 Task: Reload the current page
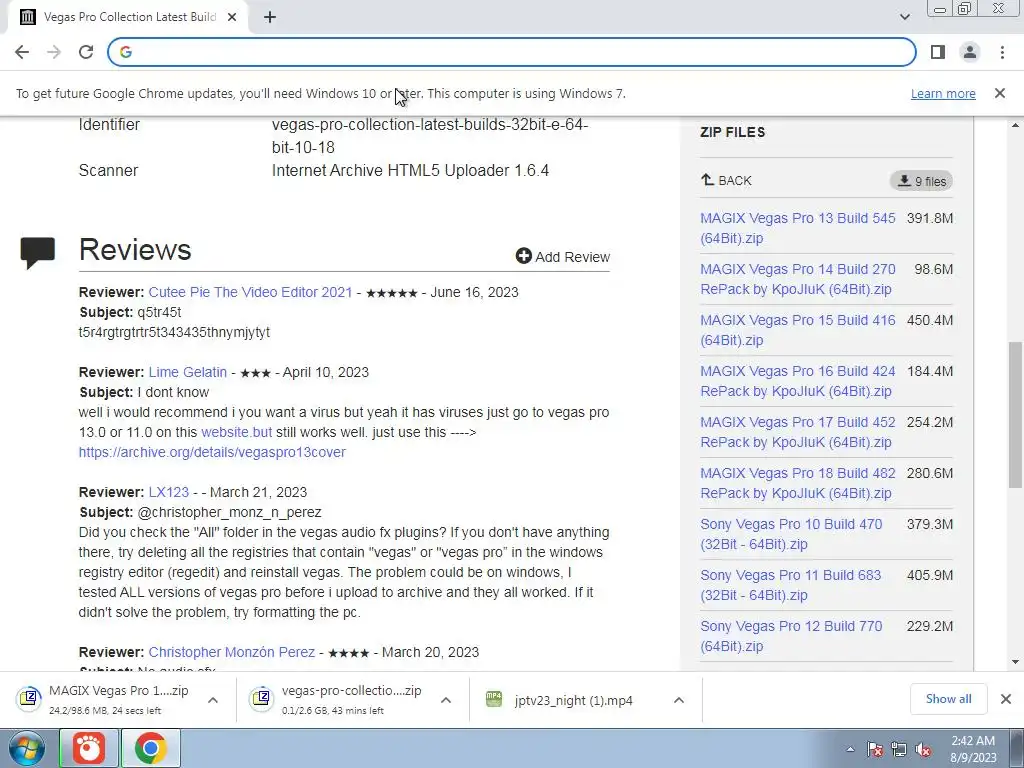[x=86, y=52]
